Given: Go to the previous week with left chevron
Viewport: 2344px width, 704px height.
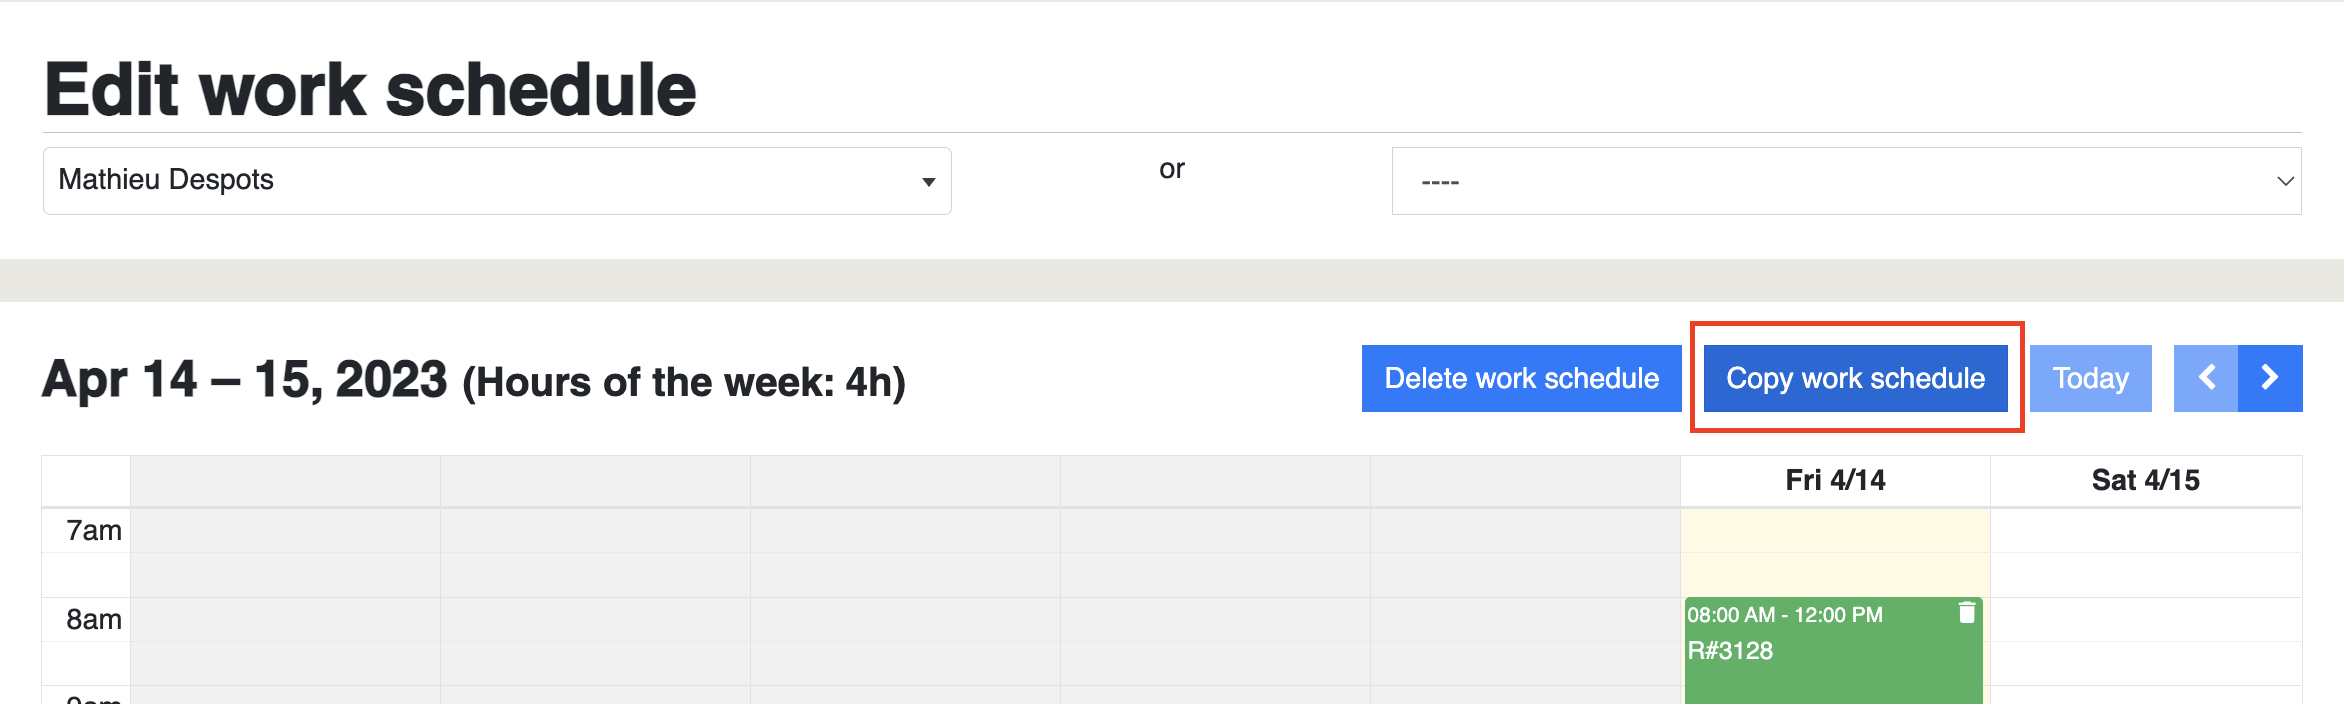Looking at the screenshot, I should [x=2206, y=378].
